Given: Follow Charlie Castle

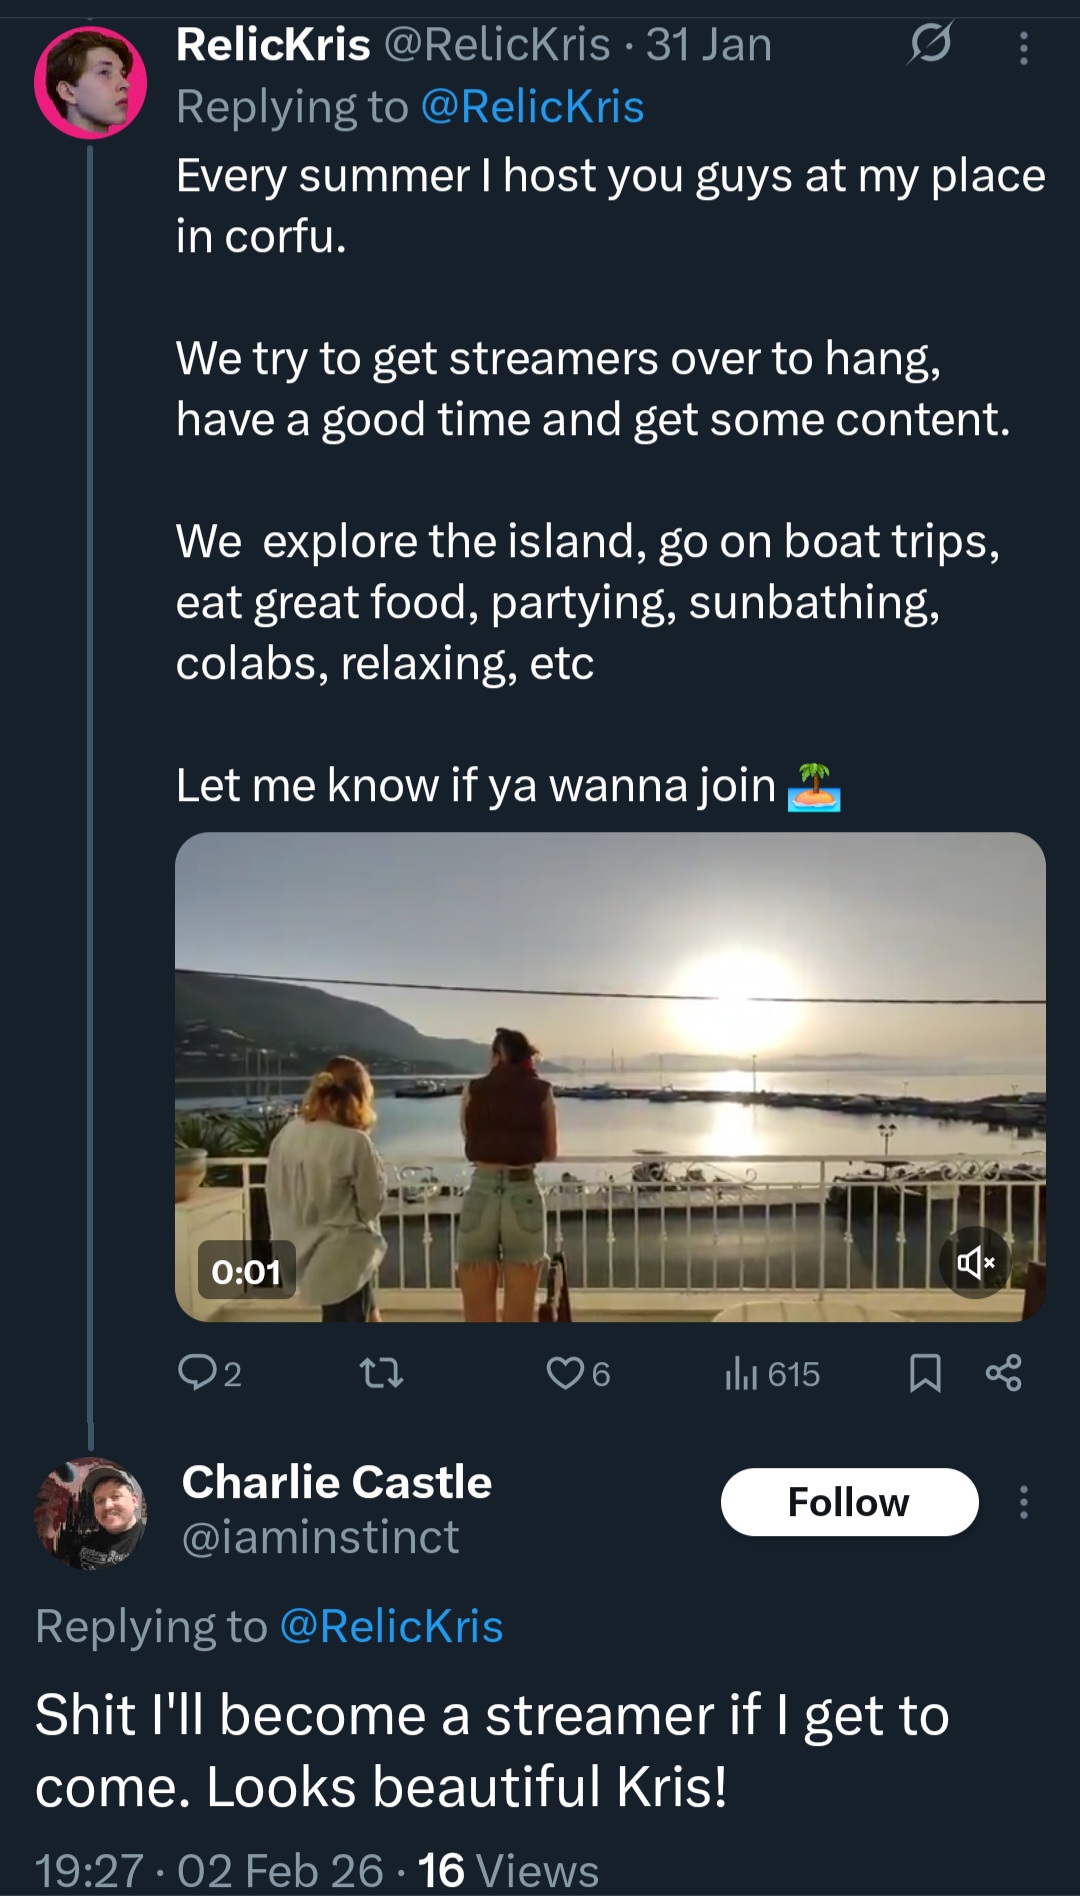Looking at the screenshot, I should pos(849,1502).
